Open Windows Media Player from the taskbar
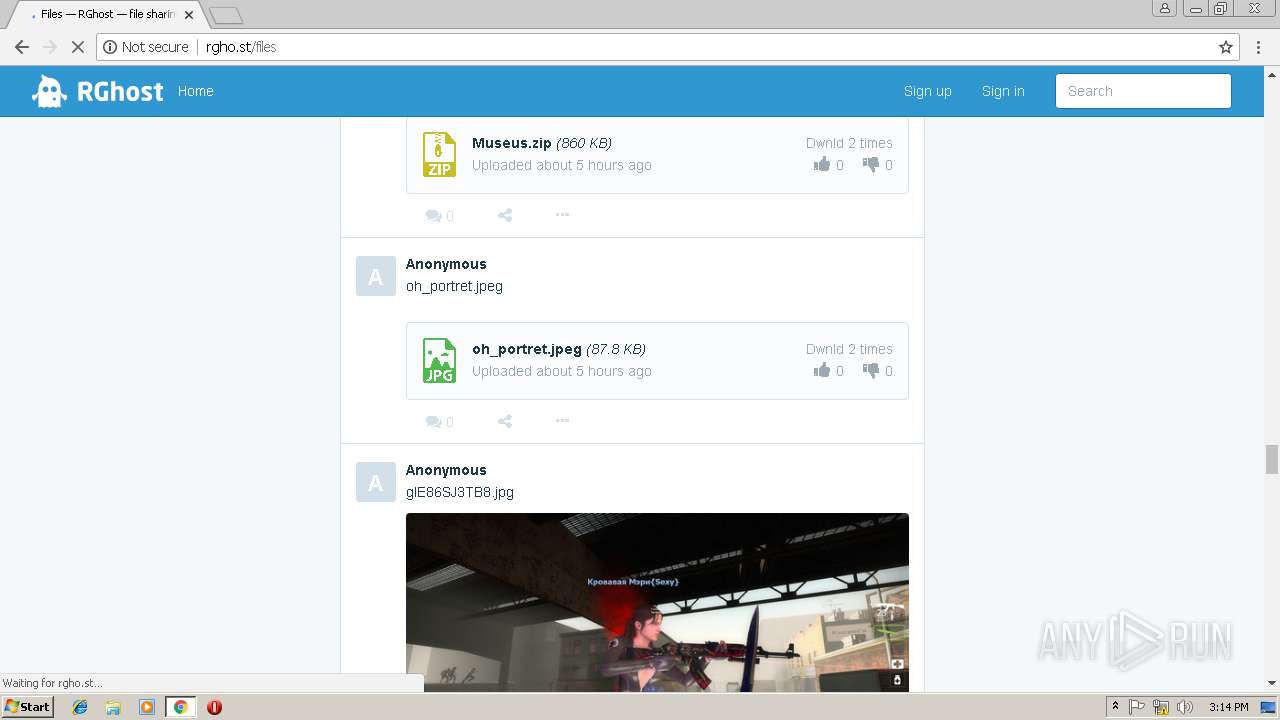 tap(146, 707)
